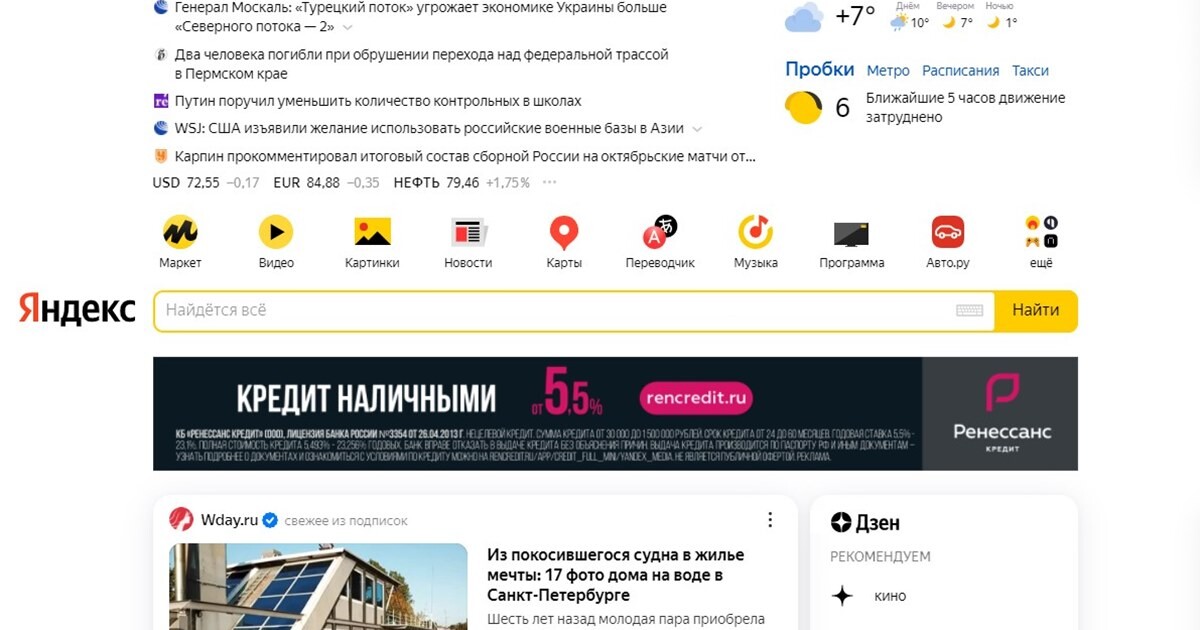Open the rencredit.ru banner button
The width and height of the screenshot is (1200, 630).
click(x=696, y=399)
